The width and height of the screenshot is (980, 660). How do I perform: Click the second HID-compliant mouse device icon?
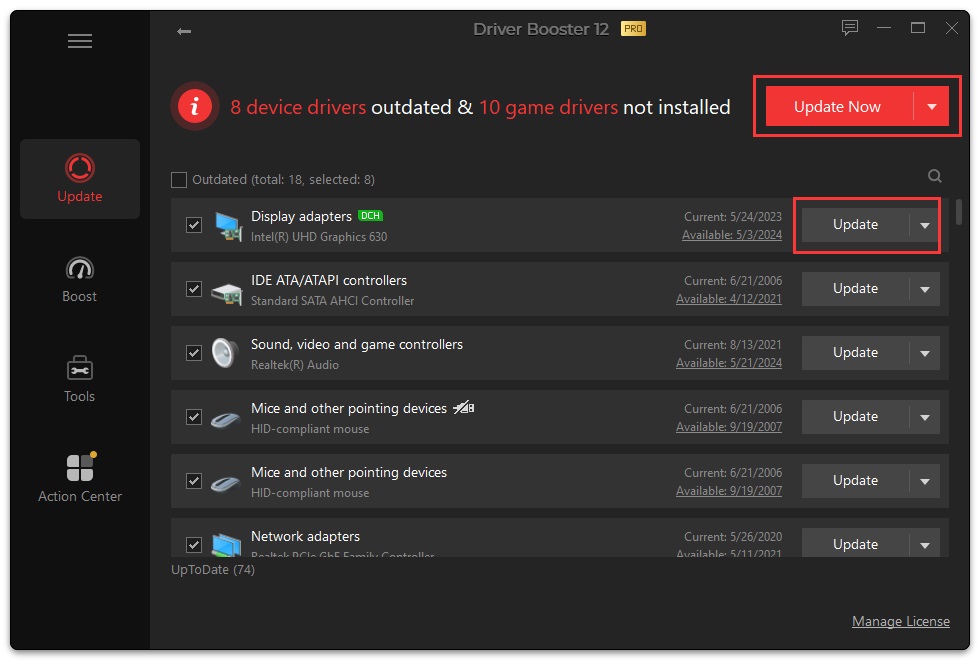click(225, 484)
